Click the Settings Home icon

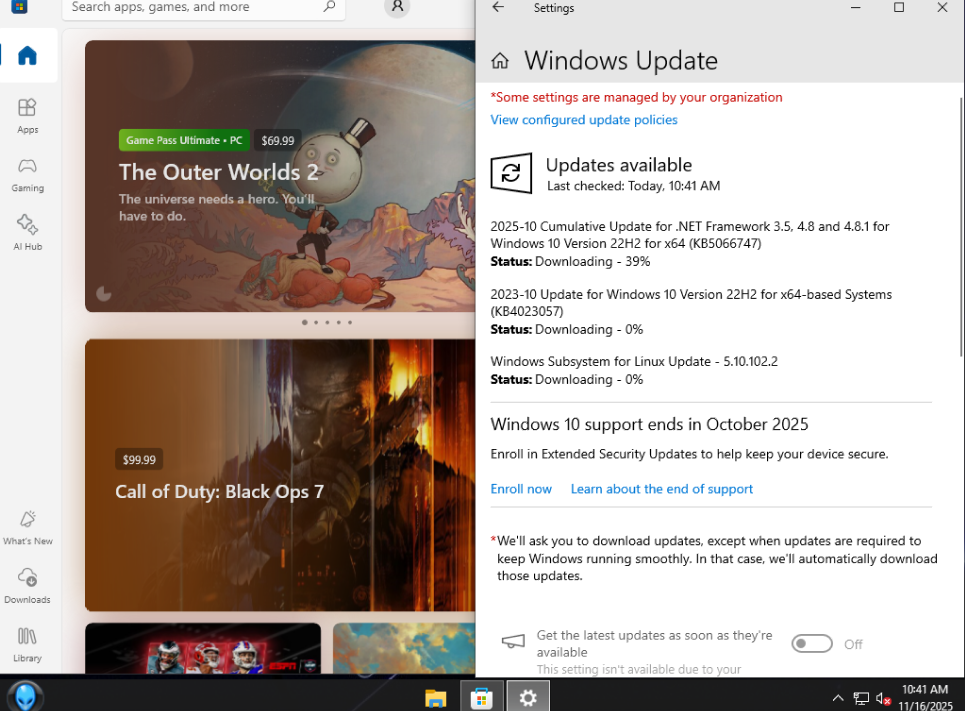pyautogui.click(x=500, y=61)
